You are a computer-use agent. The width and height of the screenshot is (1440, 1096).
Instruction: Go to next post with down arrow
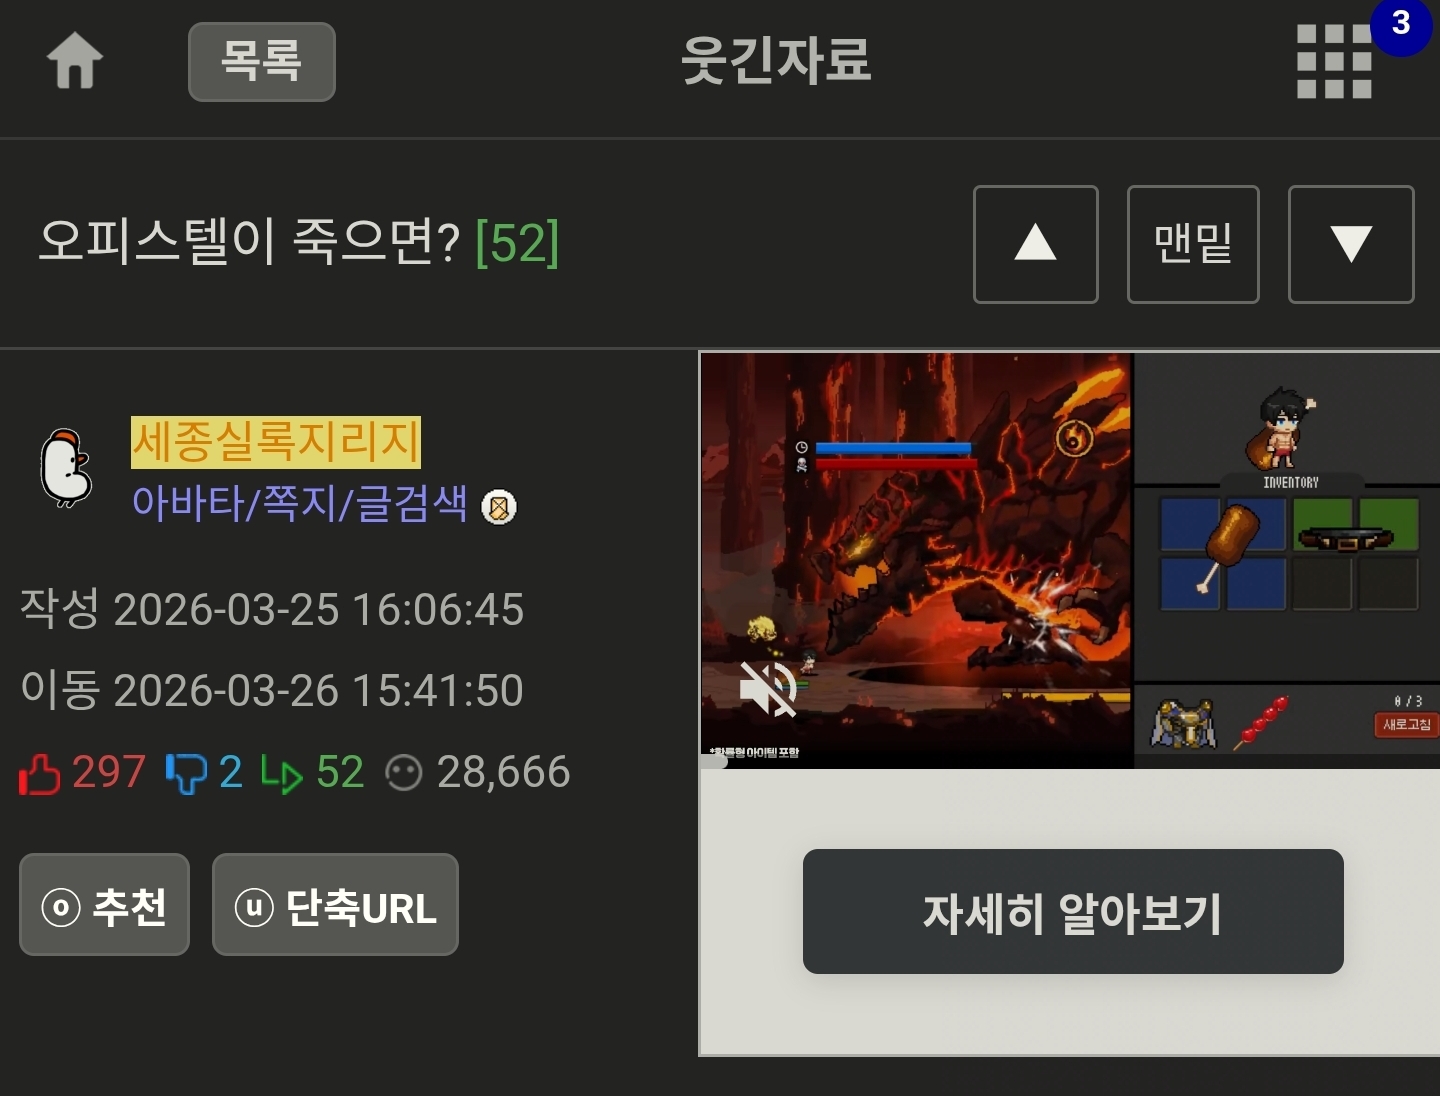click(x=1351, y=244)
